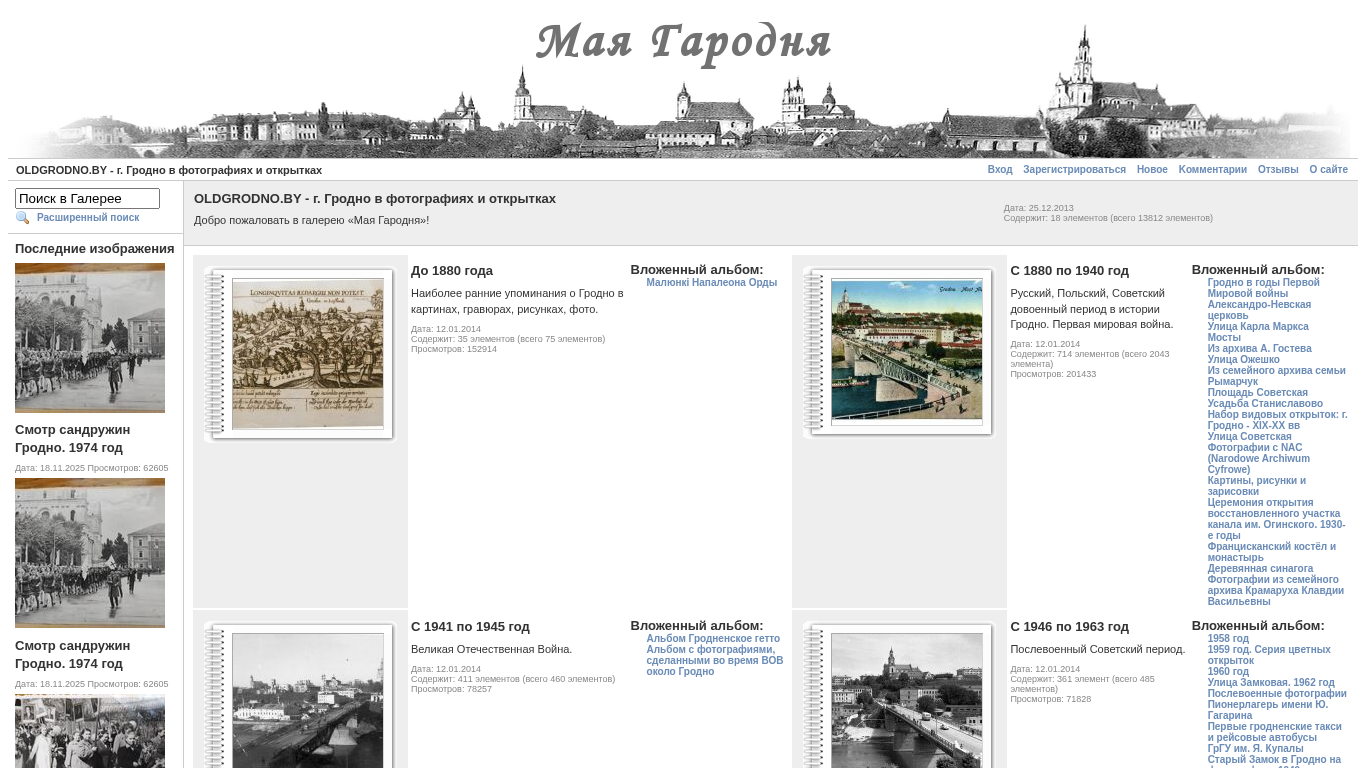Click the magnifier icon beside Расширенный поиск
This screenshot has height=768, width=1366.
22,218
